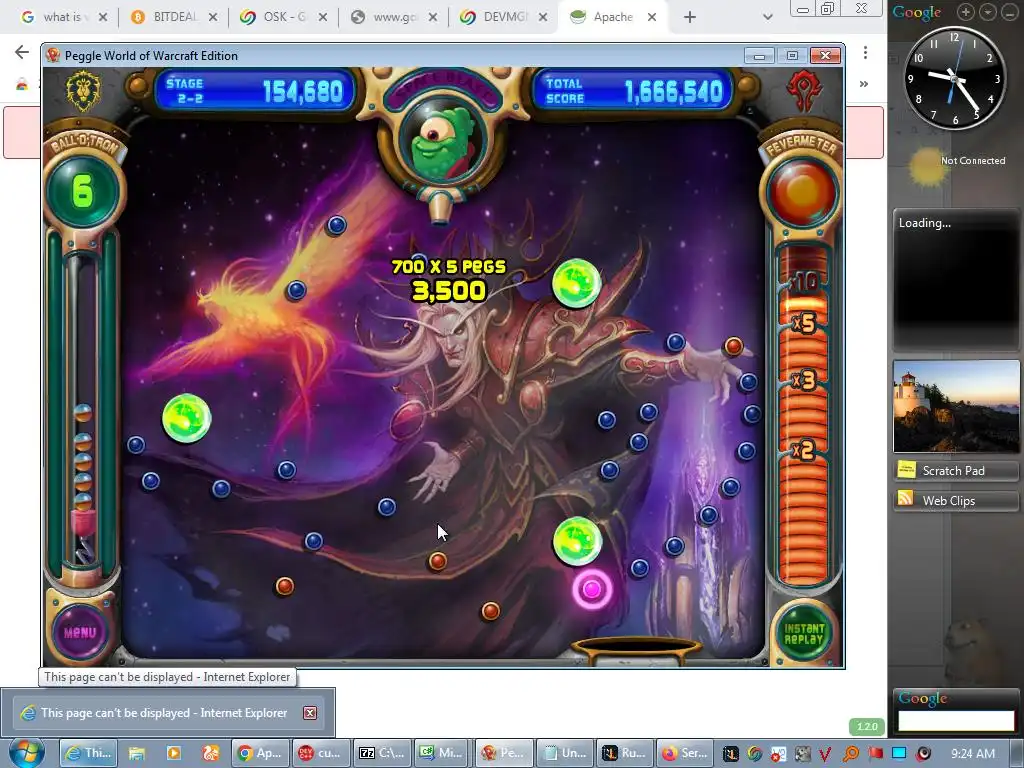Image resolution: width=1024 pixels, height=768 pixels.
Task: Expand the bookmarks overflow chevron
Action: point(864,84)
